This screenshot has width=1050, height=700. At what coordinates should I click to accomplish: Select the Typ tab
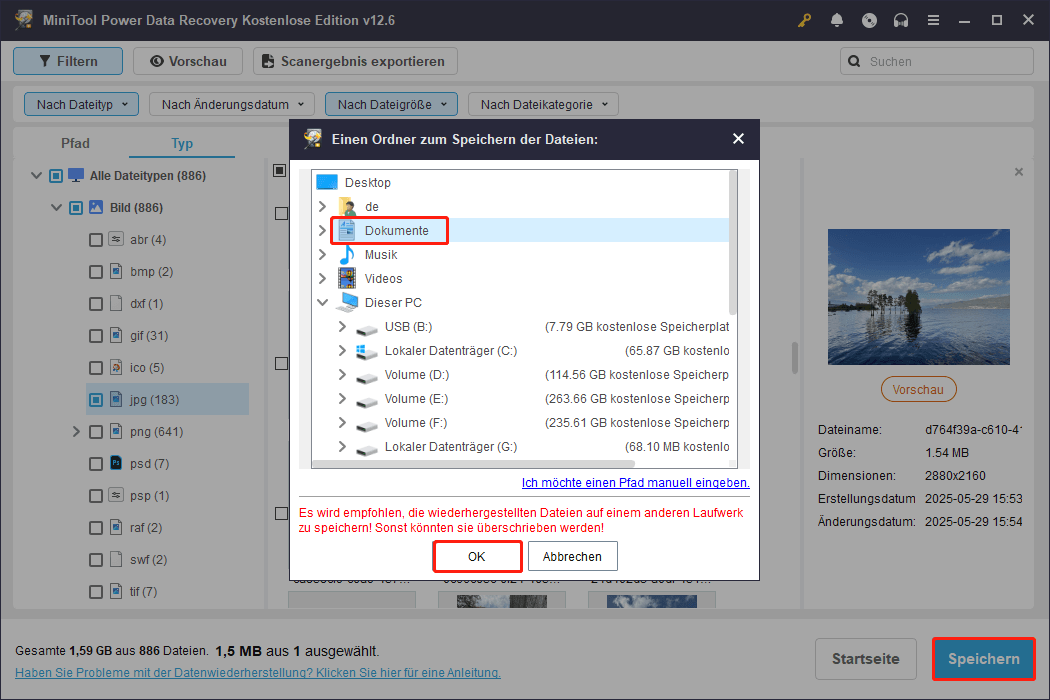(181, 143)
